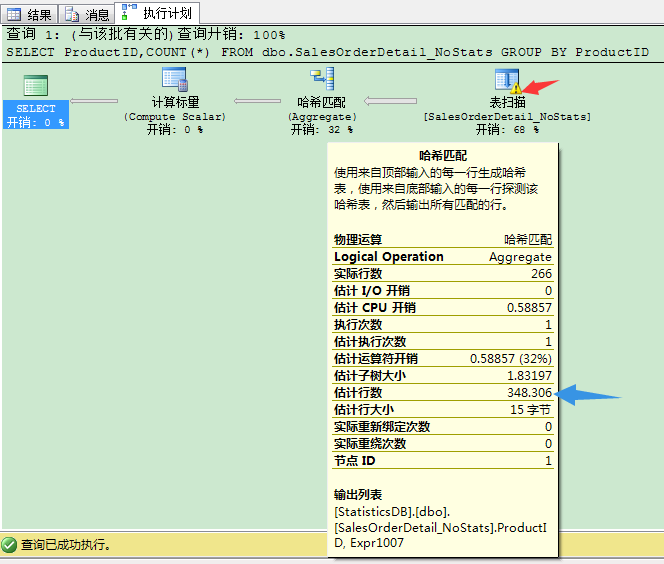Select the 执行计划 tab

[158, 13]
